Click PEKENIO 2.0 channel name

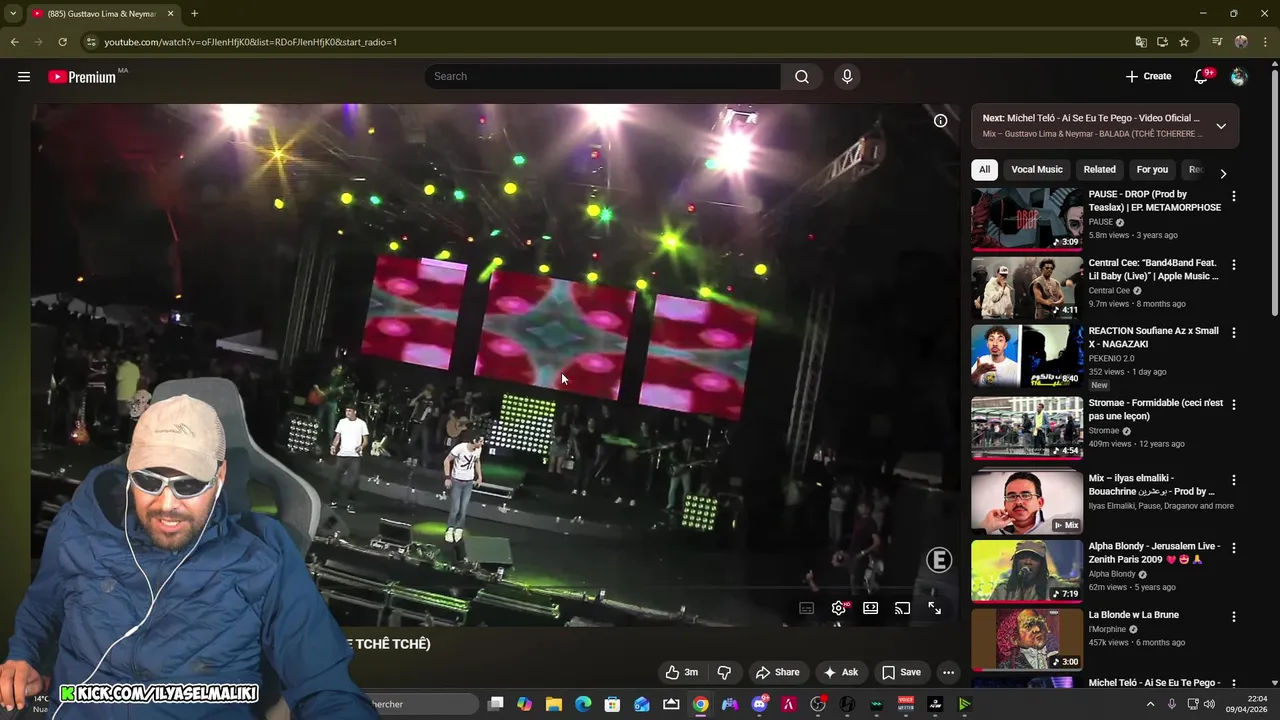tap(1111, 358)
